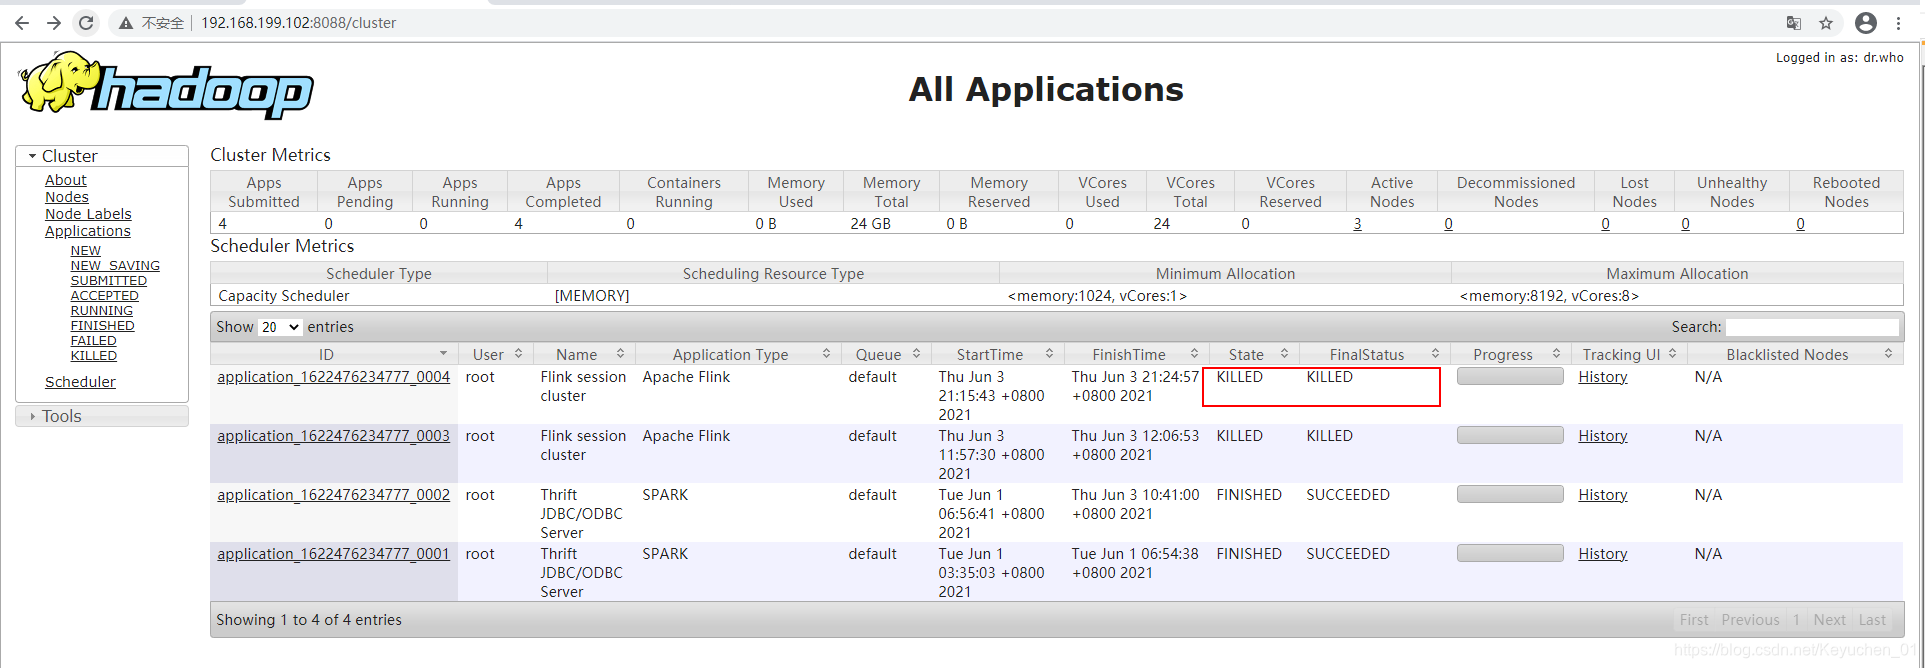Open the Nodes page
This screenshot has width=1925, height=668.
click(x=67, y=197)
